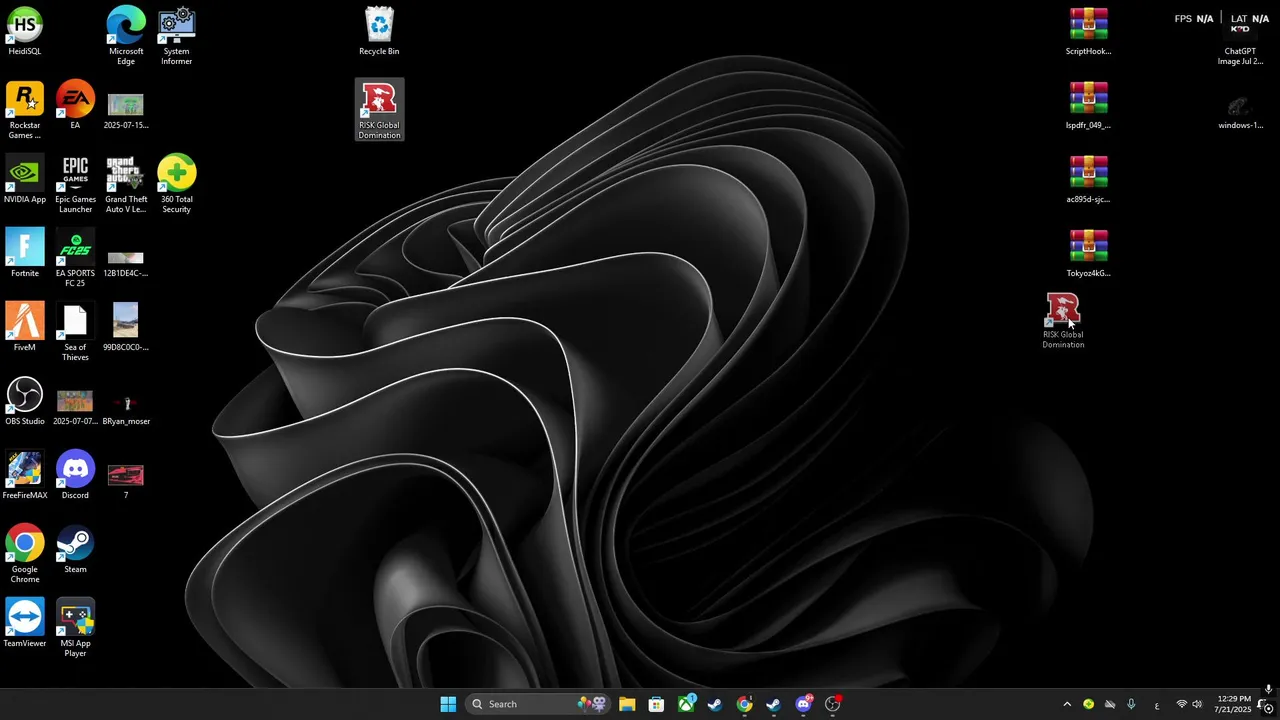Click the green round tray icon
Image resolution: width=1280 pixels, height=720 pixels.
(1088, 704)
